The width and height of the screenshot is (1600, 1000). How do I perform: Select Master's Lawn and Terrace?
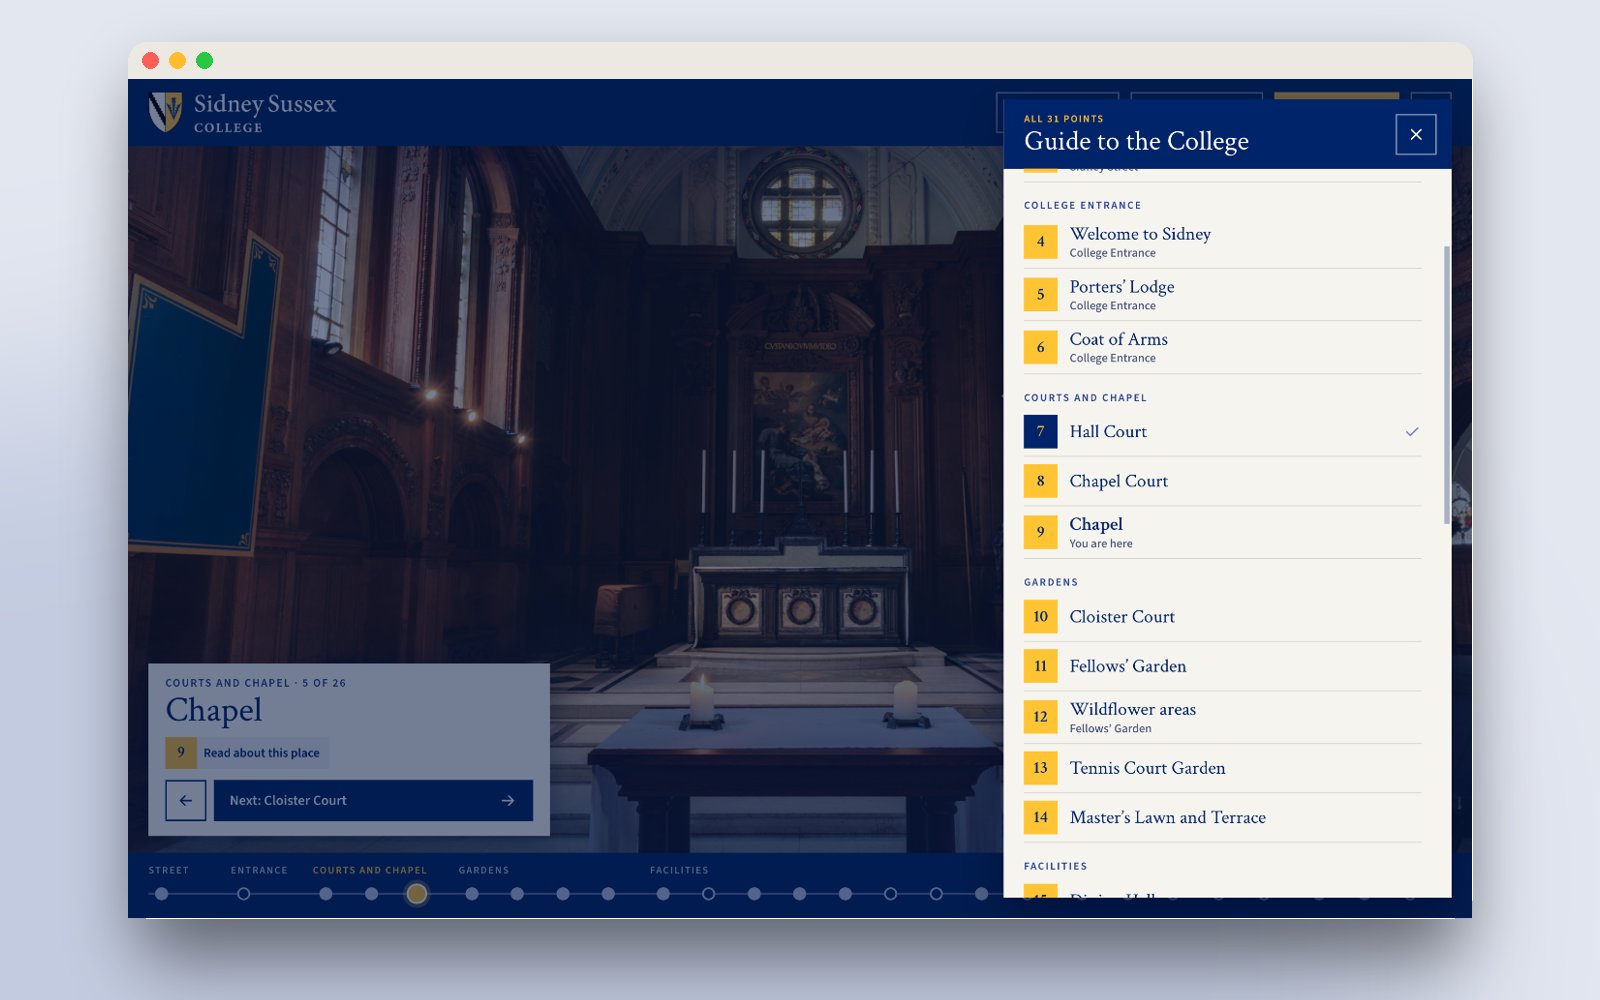[1222, 818]
